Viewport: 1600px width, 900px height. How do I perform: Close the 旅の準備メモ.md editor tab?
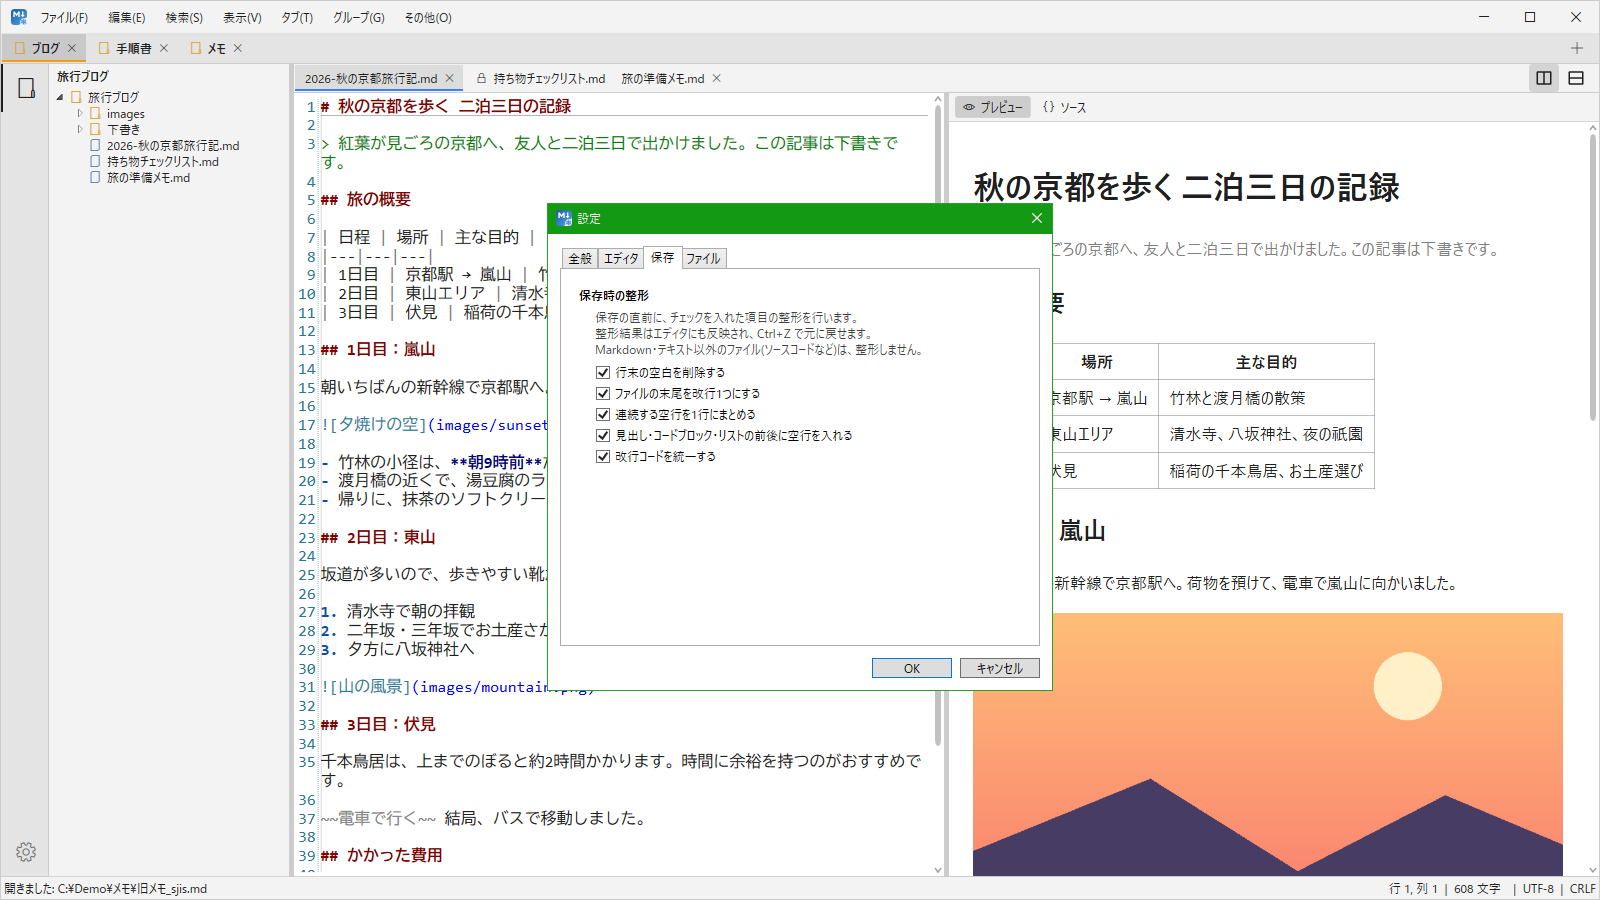pyautogui.click(x=717, y=78)
